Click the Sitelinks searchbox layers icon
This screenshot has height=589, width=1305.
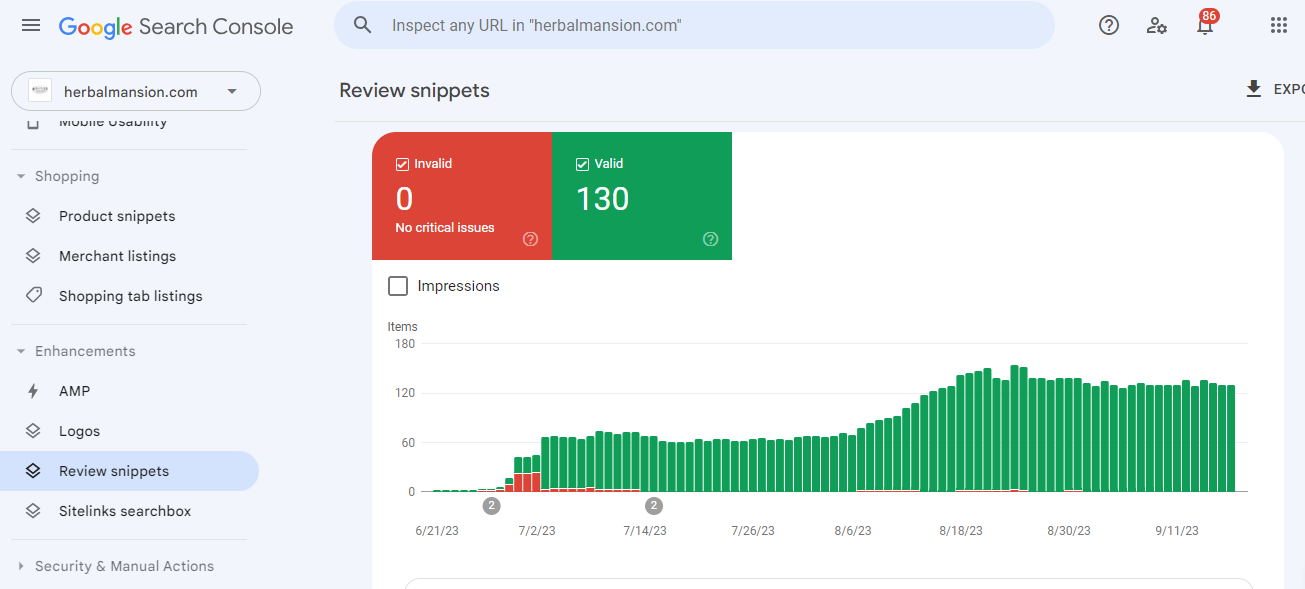click(x=33, y=511)
